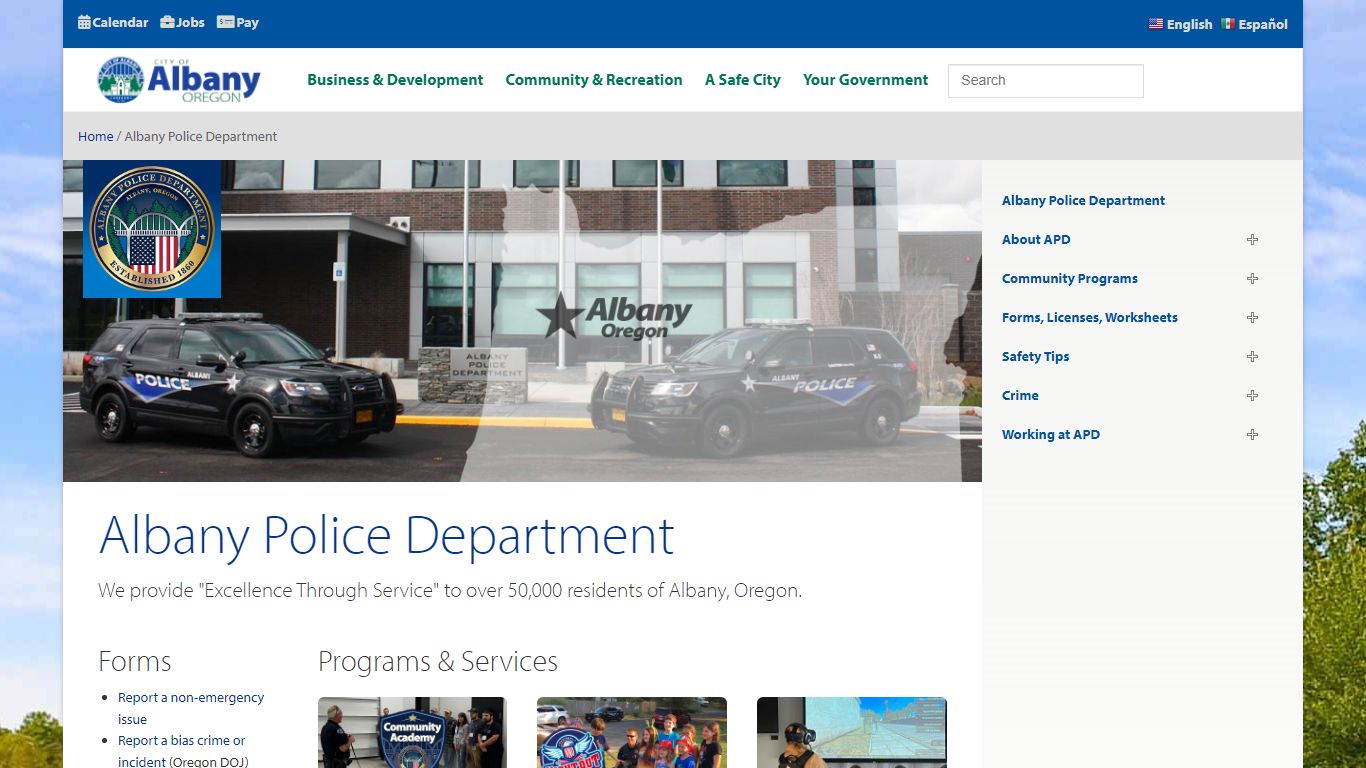Click the City of Albany Oregon logo

179,80
